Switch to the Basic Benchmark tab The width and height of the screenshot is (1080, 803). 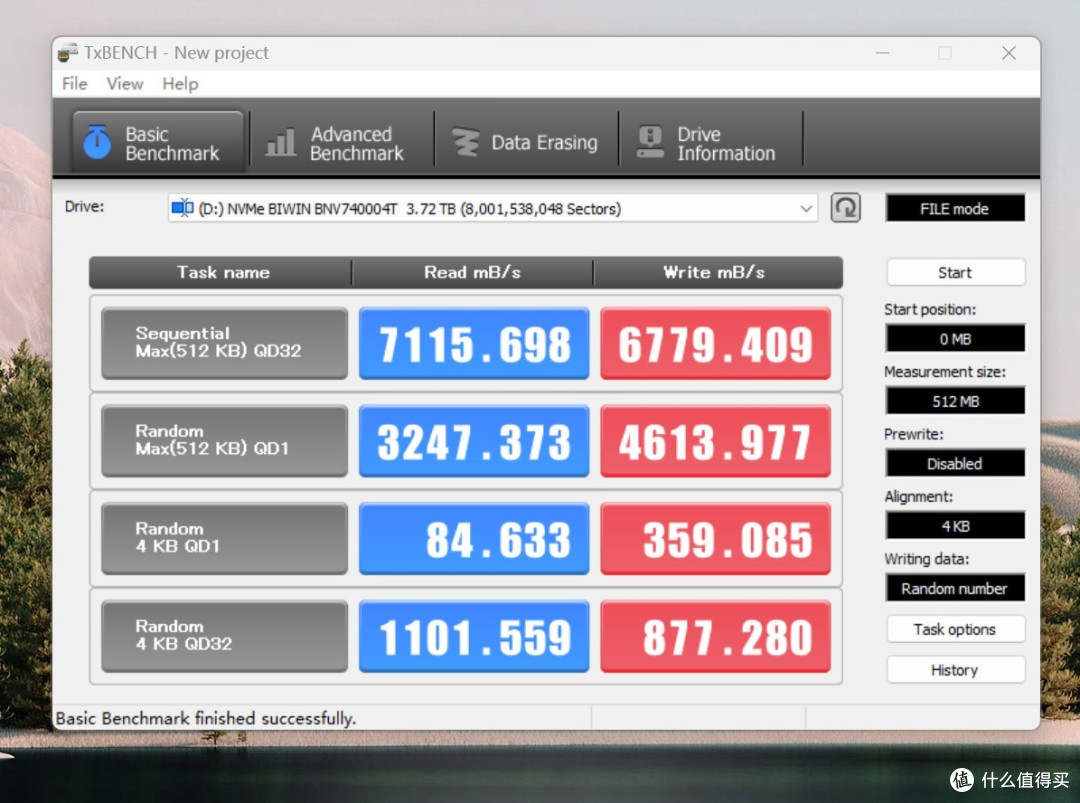(x=158, y=143)
